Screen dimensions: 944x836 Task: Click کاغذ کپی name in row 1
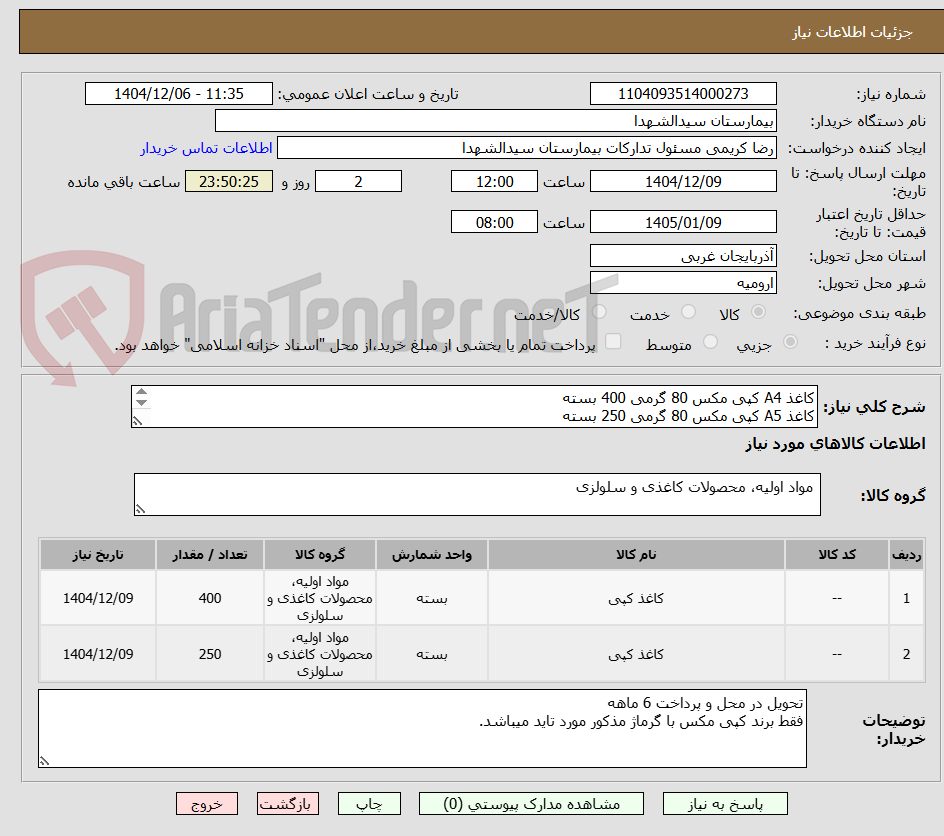(636, 598)
